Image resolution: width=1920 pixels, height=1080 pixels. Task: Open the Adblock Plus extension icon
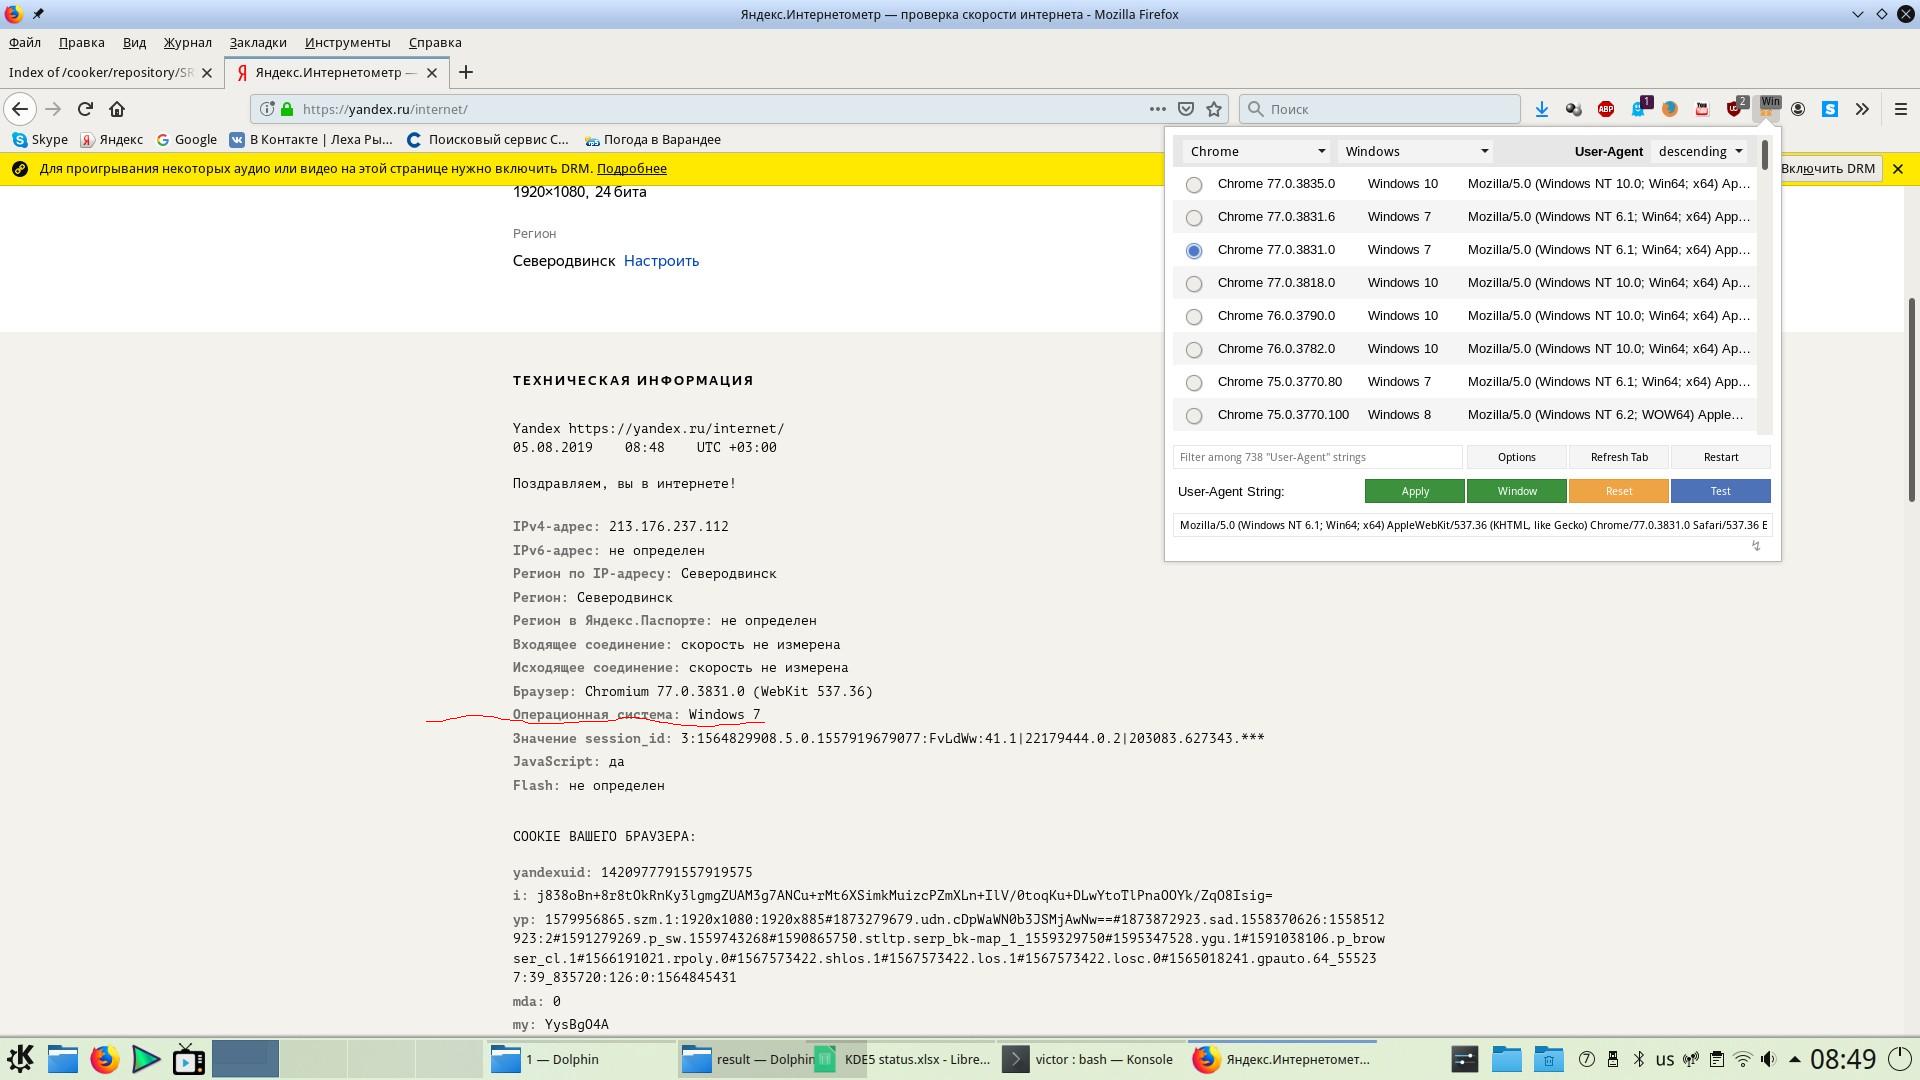(x=1606, y=109)
